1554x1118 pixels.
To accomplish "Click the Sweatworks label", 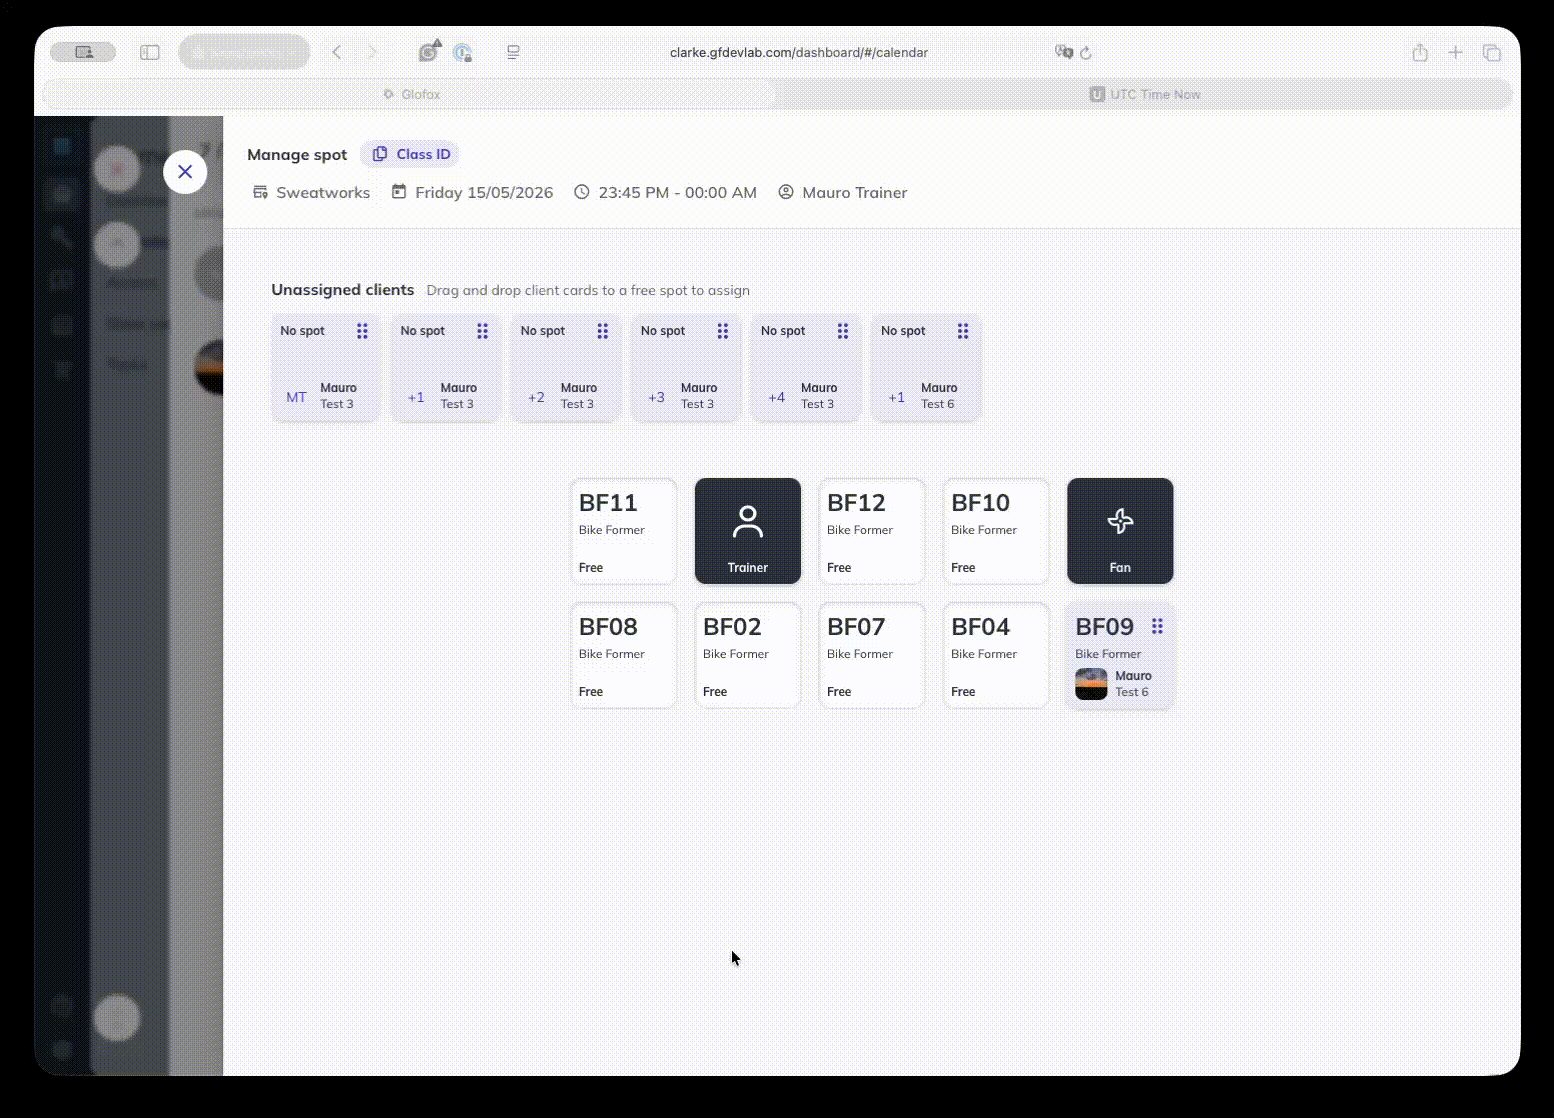I will 323,193.
